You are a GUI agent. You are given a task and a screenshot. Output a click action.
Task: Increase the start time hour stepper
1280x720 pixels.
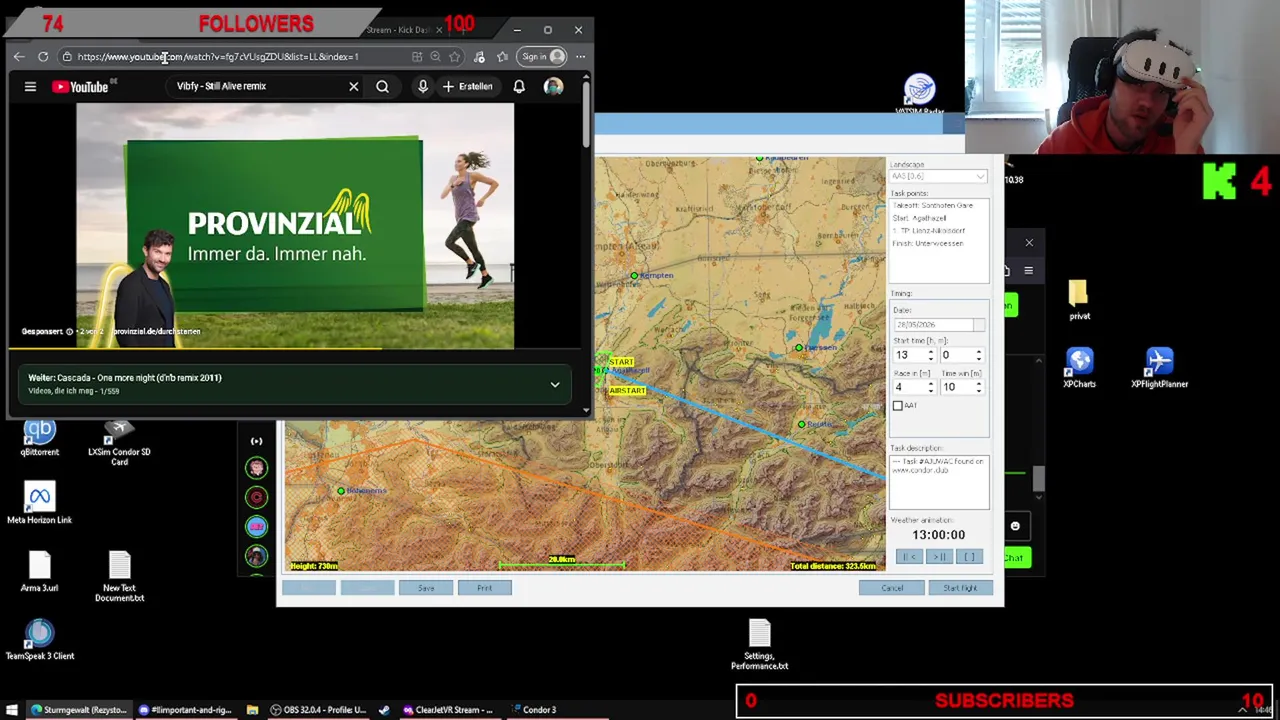tap(931, 352)
